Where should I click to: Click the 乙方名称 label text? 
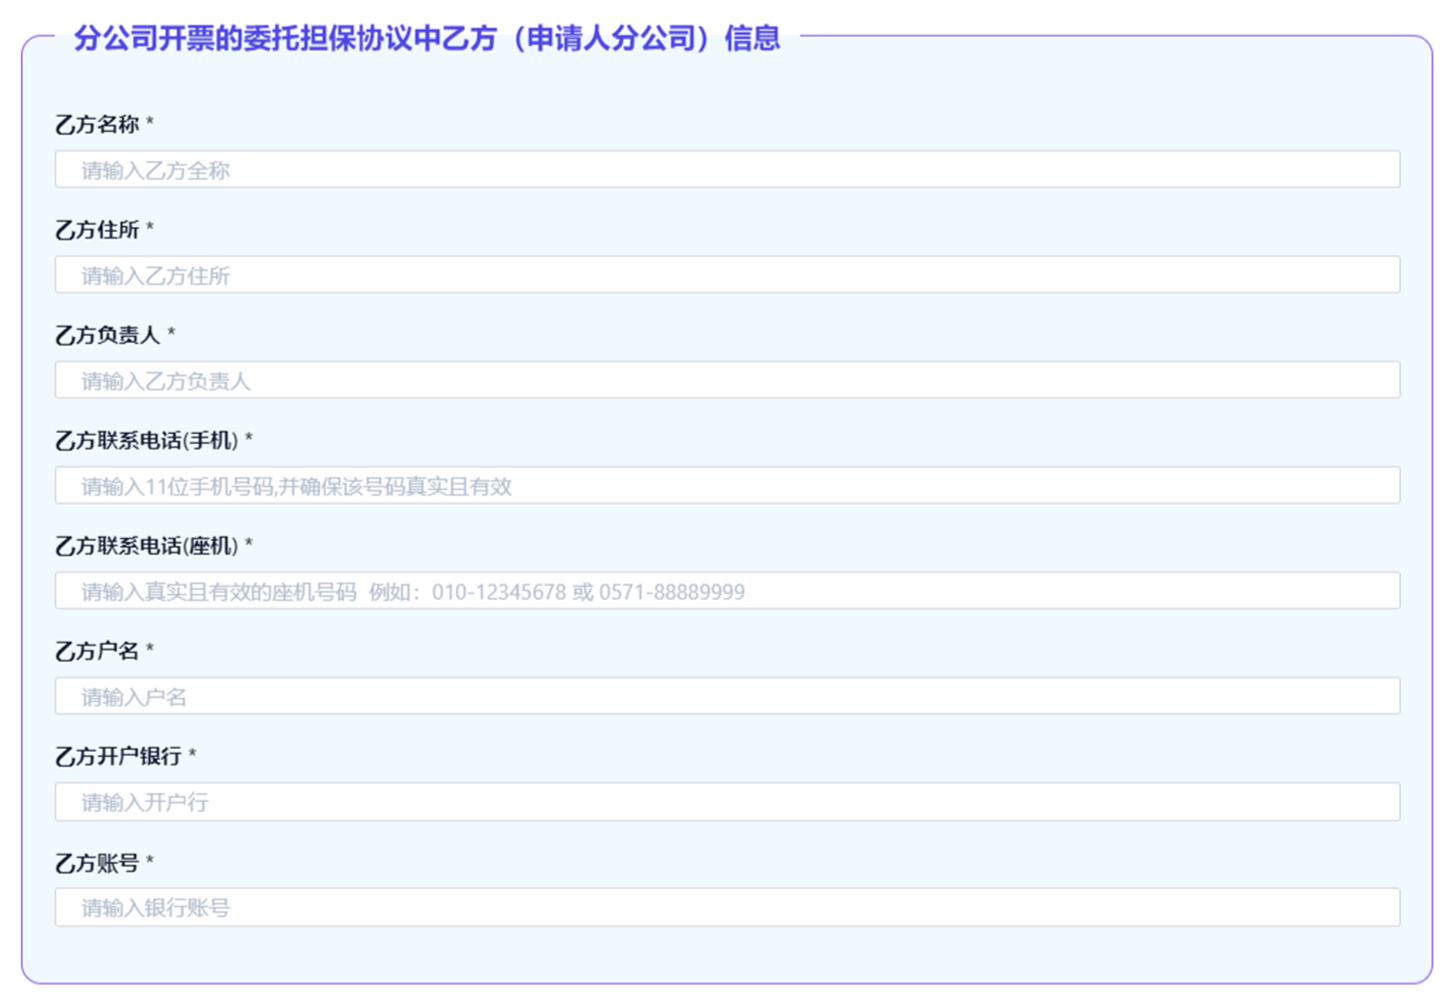(x=97, y=125)
